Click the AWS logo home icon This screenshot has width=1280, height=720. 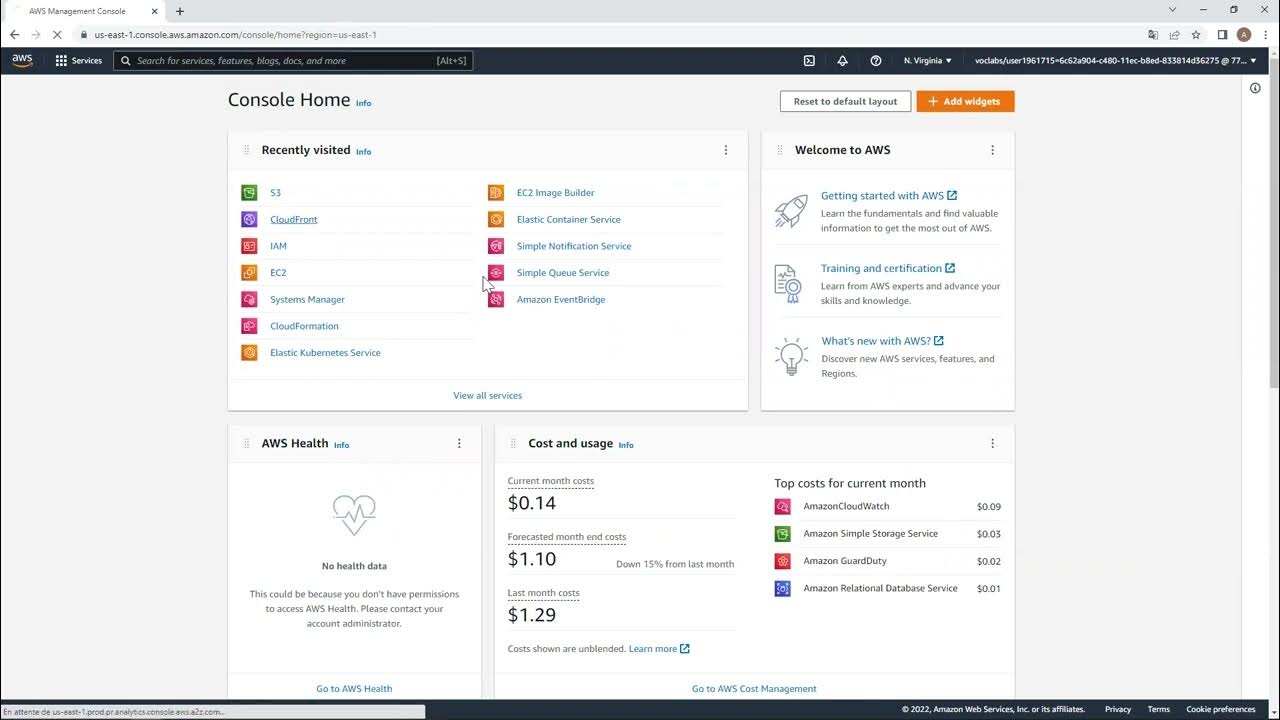point(22,60)
